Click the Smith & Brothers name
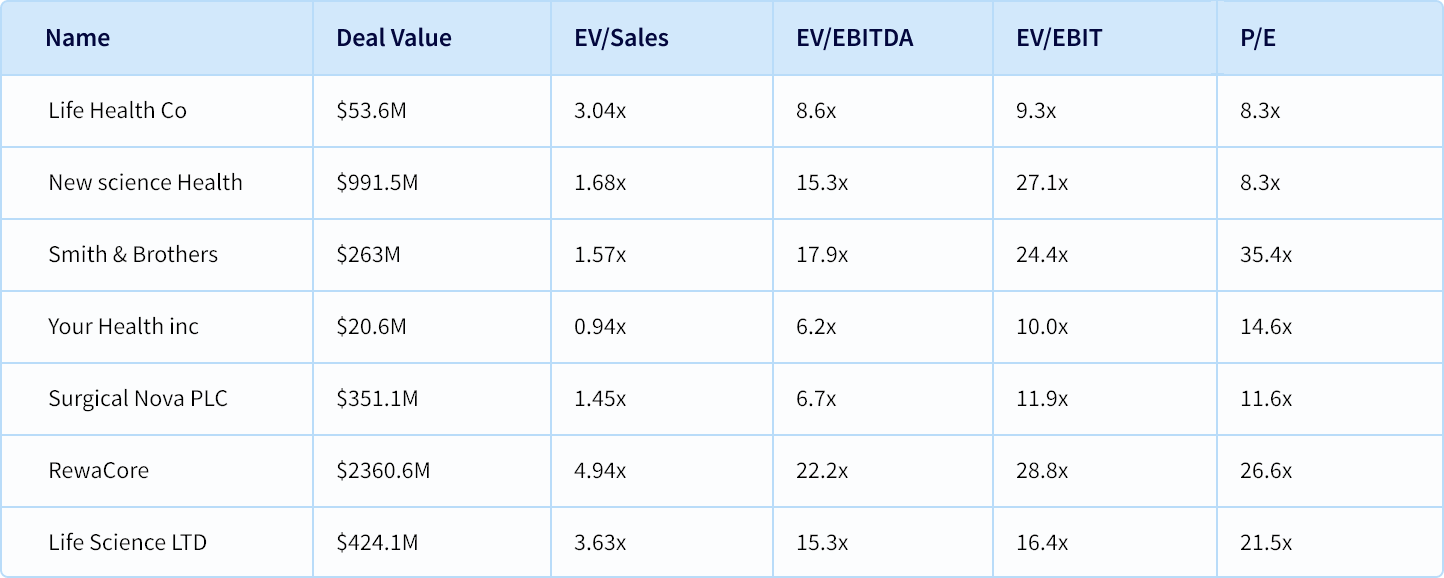 click(x=133, y=254)
